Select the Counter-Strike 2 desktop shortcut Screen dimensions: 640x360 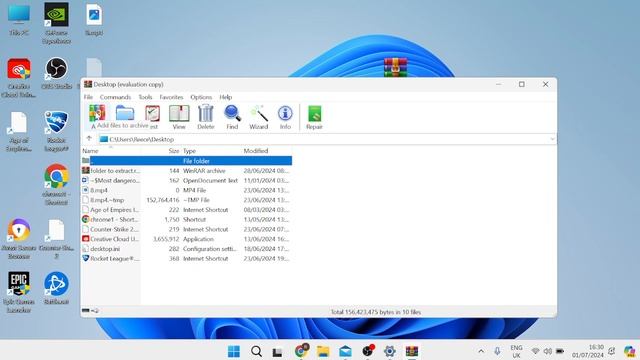point(56,239)
